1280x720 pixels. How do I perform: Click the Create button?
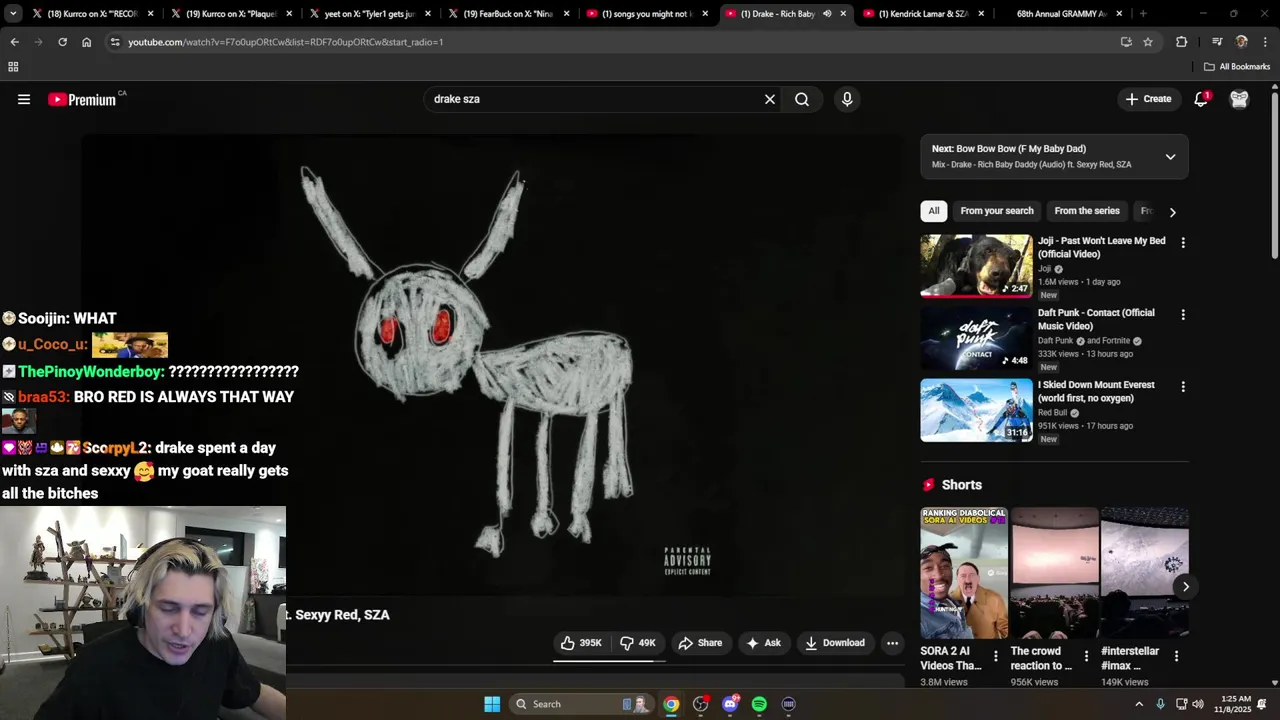[x=1148, y=99]
